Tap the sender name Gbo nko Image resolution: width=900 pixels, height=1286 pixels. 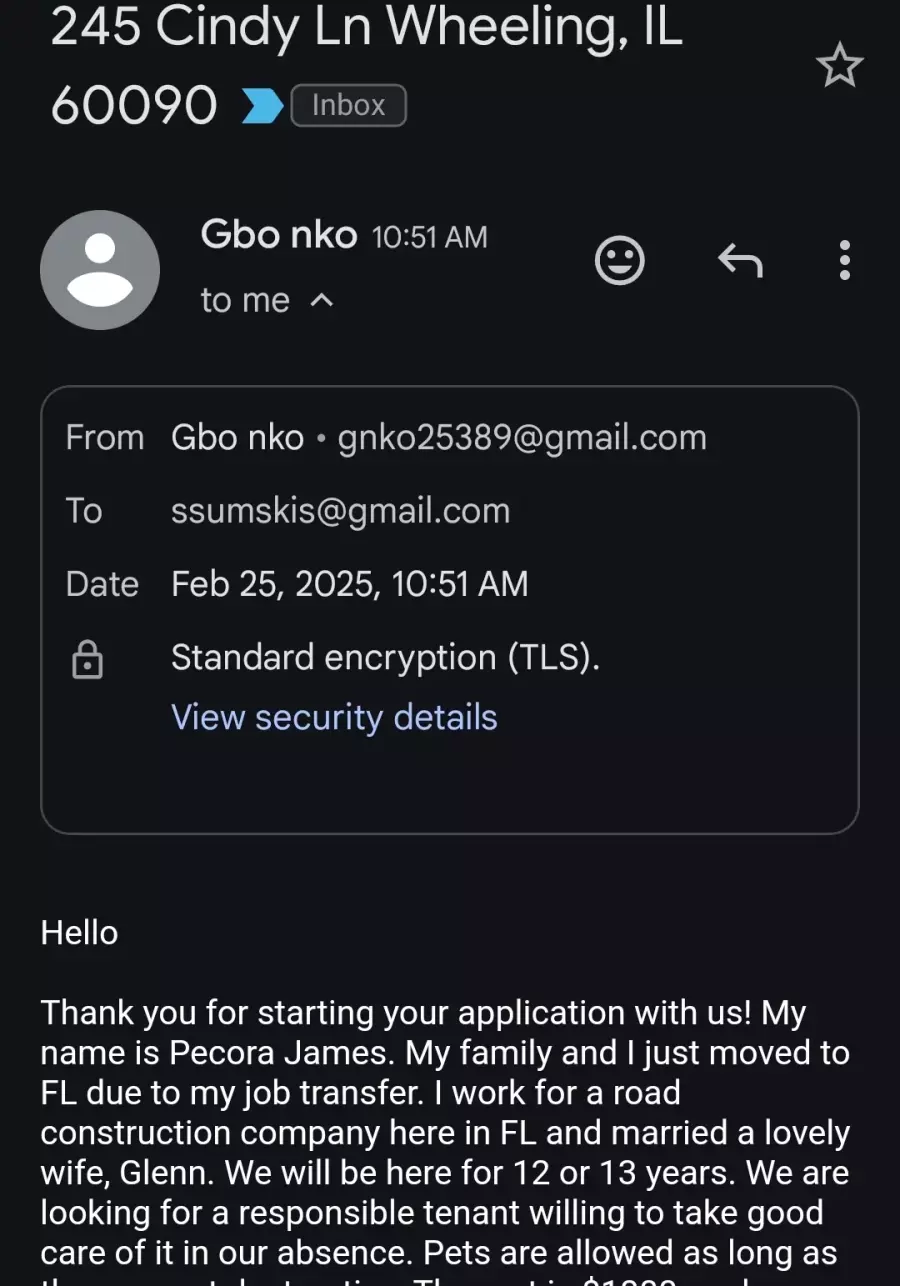tap(279, 235)
